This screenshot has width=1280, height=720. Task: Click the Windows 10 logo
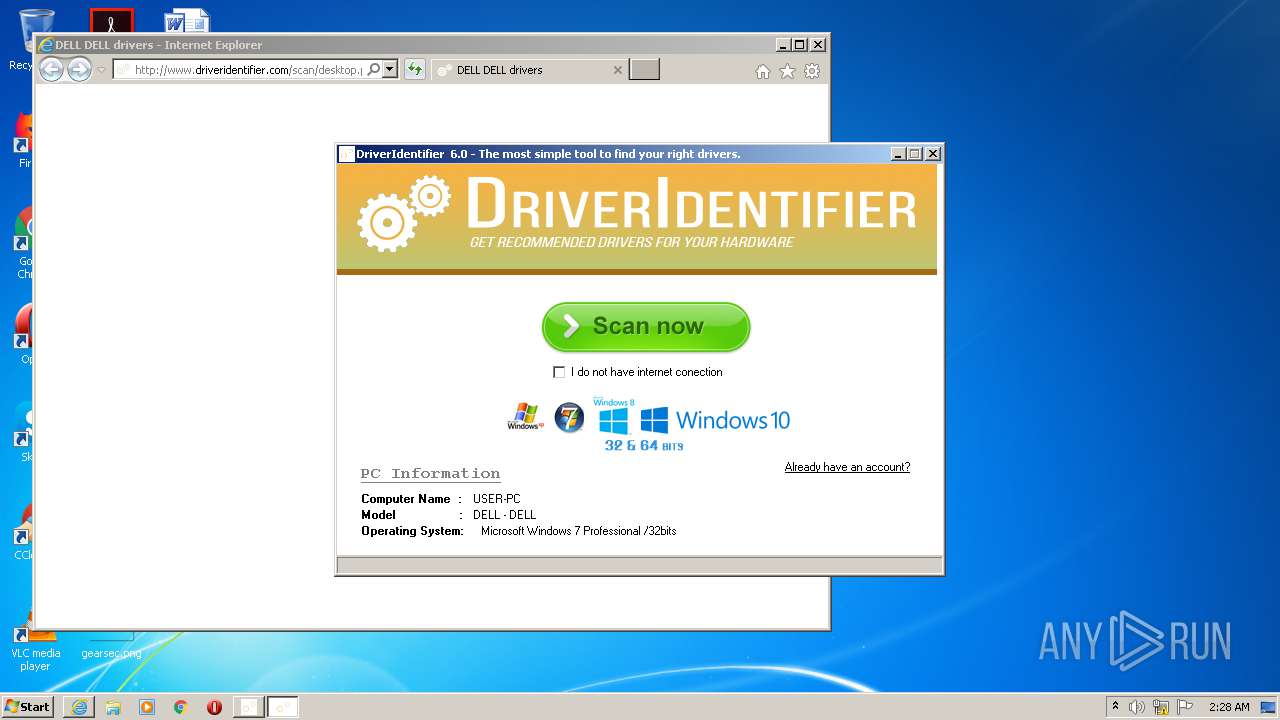point(715,420)
